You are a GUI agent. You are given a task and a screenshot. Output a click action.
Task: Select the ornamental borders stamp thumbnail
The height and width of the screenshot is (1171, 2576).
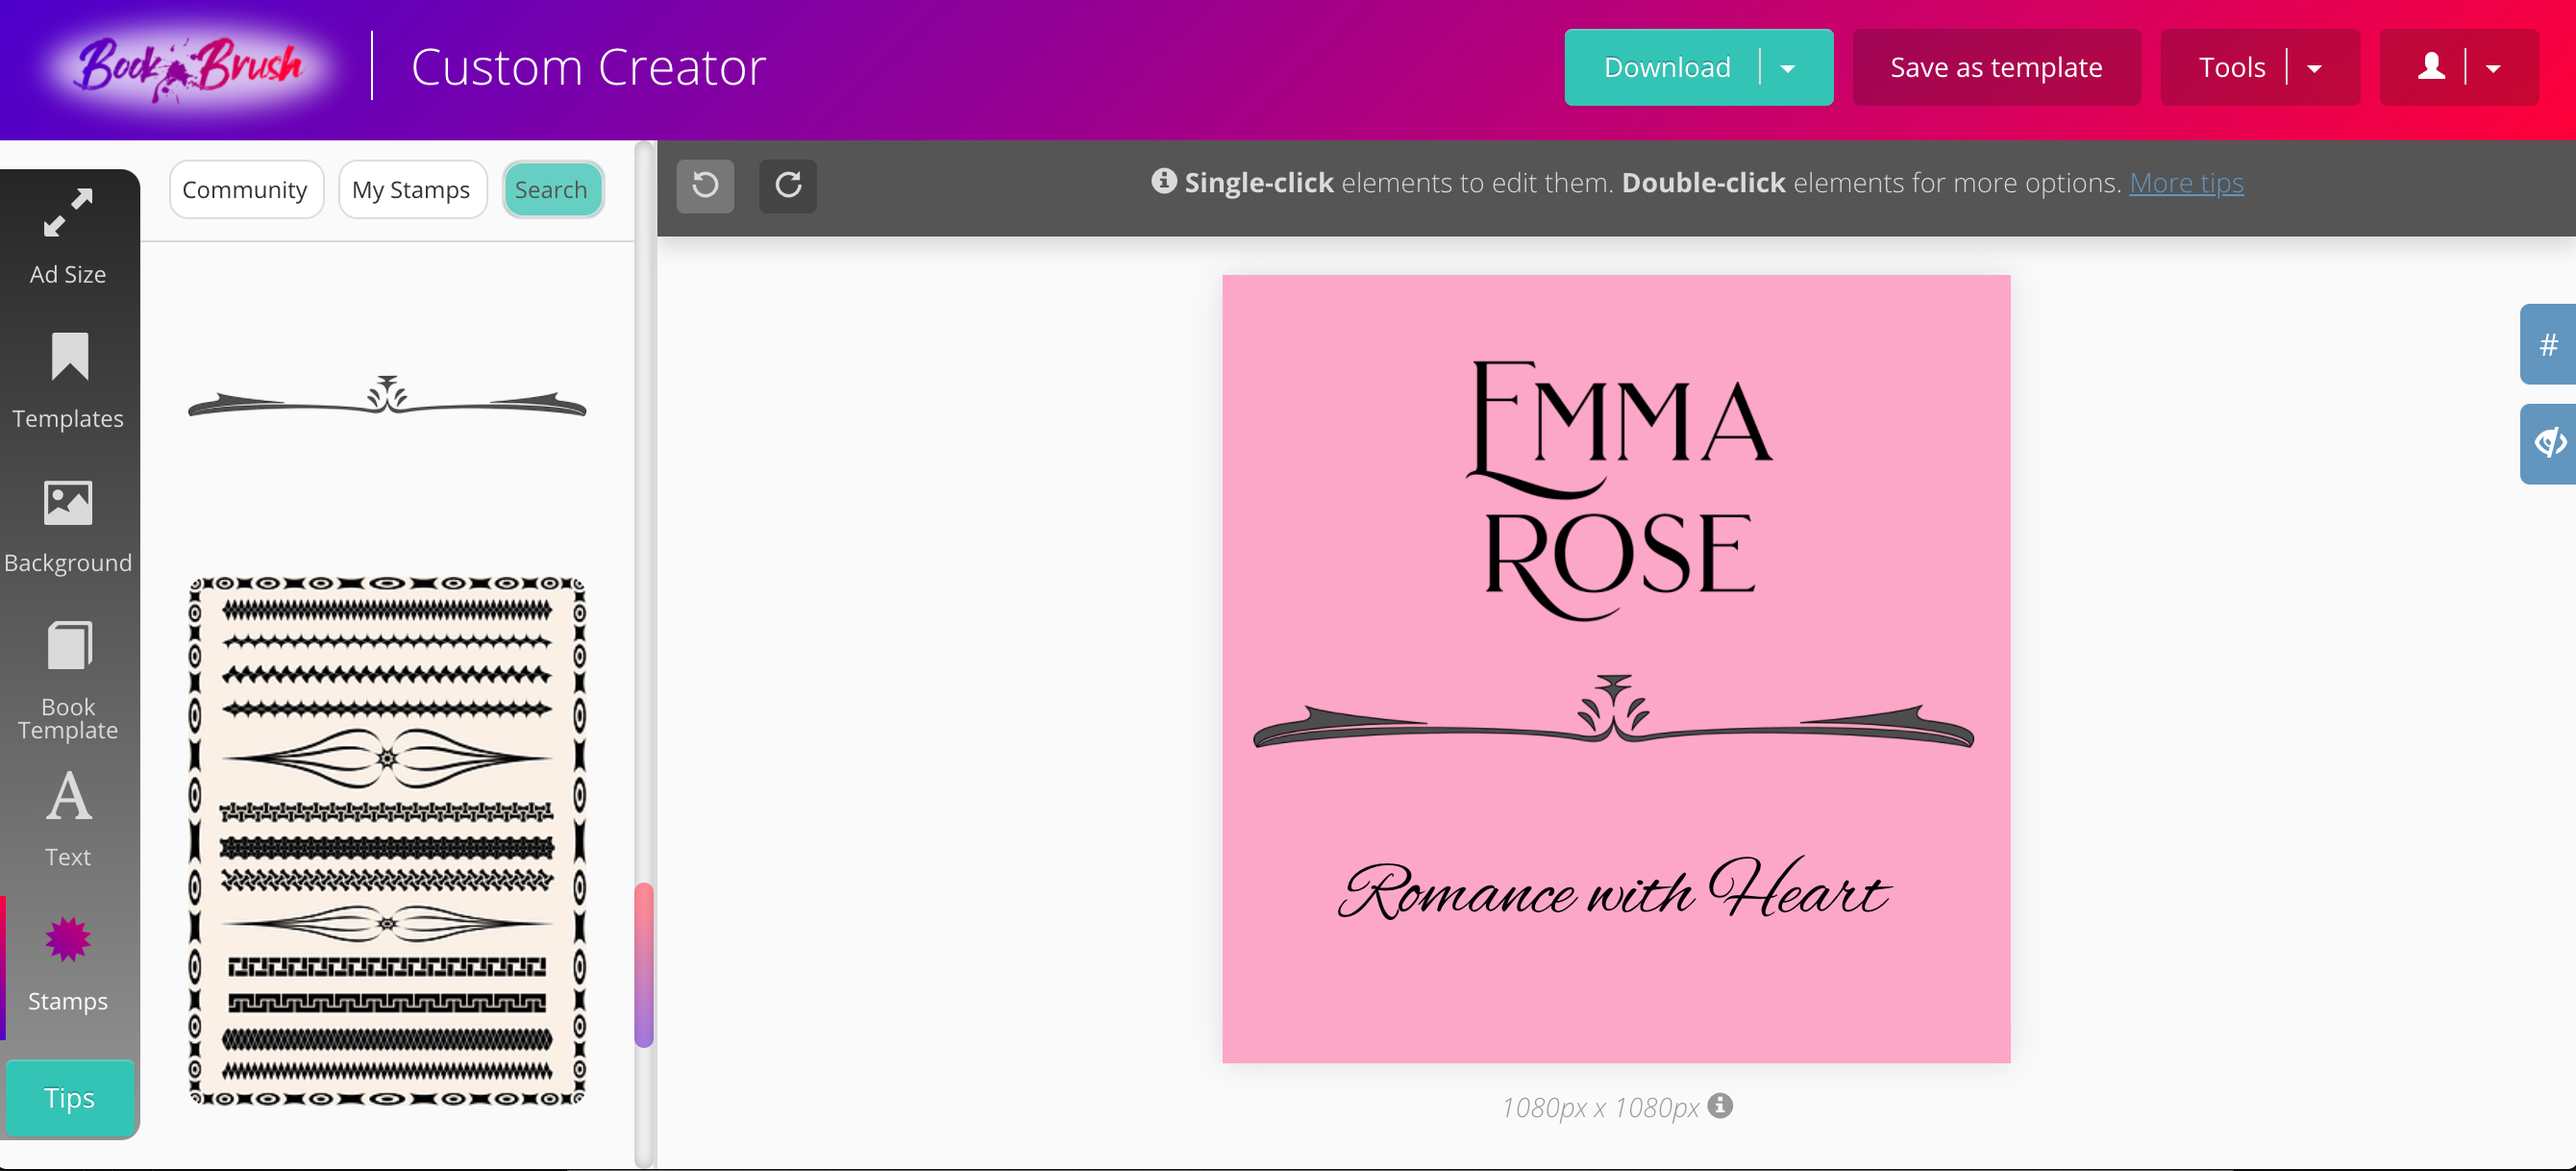(x=387, y=840)
